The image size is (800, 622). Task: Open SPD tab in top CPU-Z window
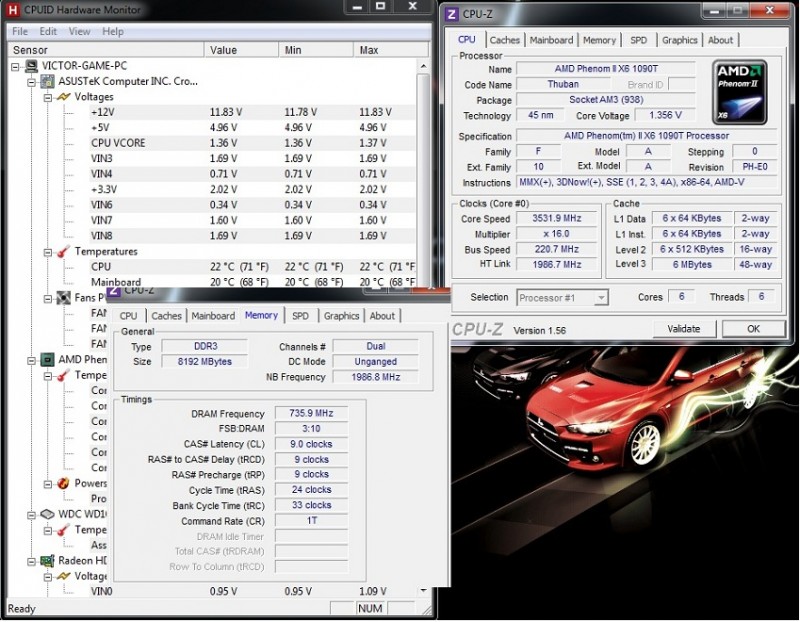tap(638, 40)
